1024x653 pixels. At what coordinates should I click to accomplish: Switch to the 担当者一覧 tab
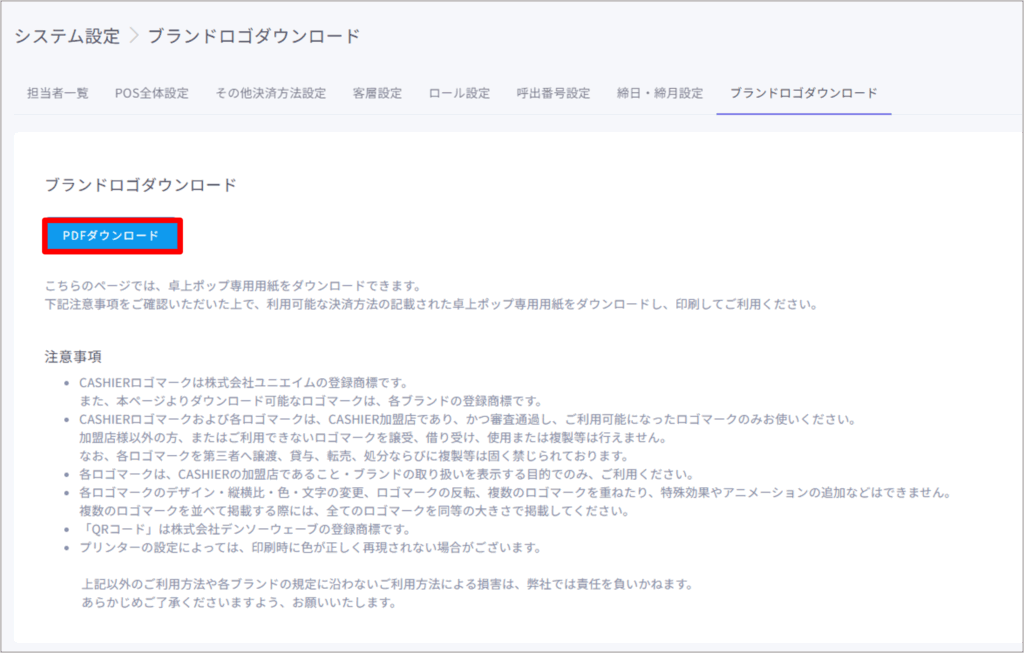pos(57,93)
